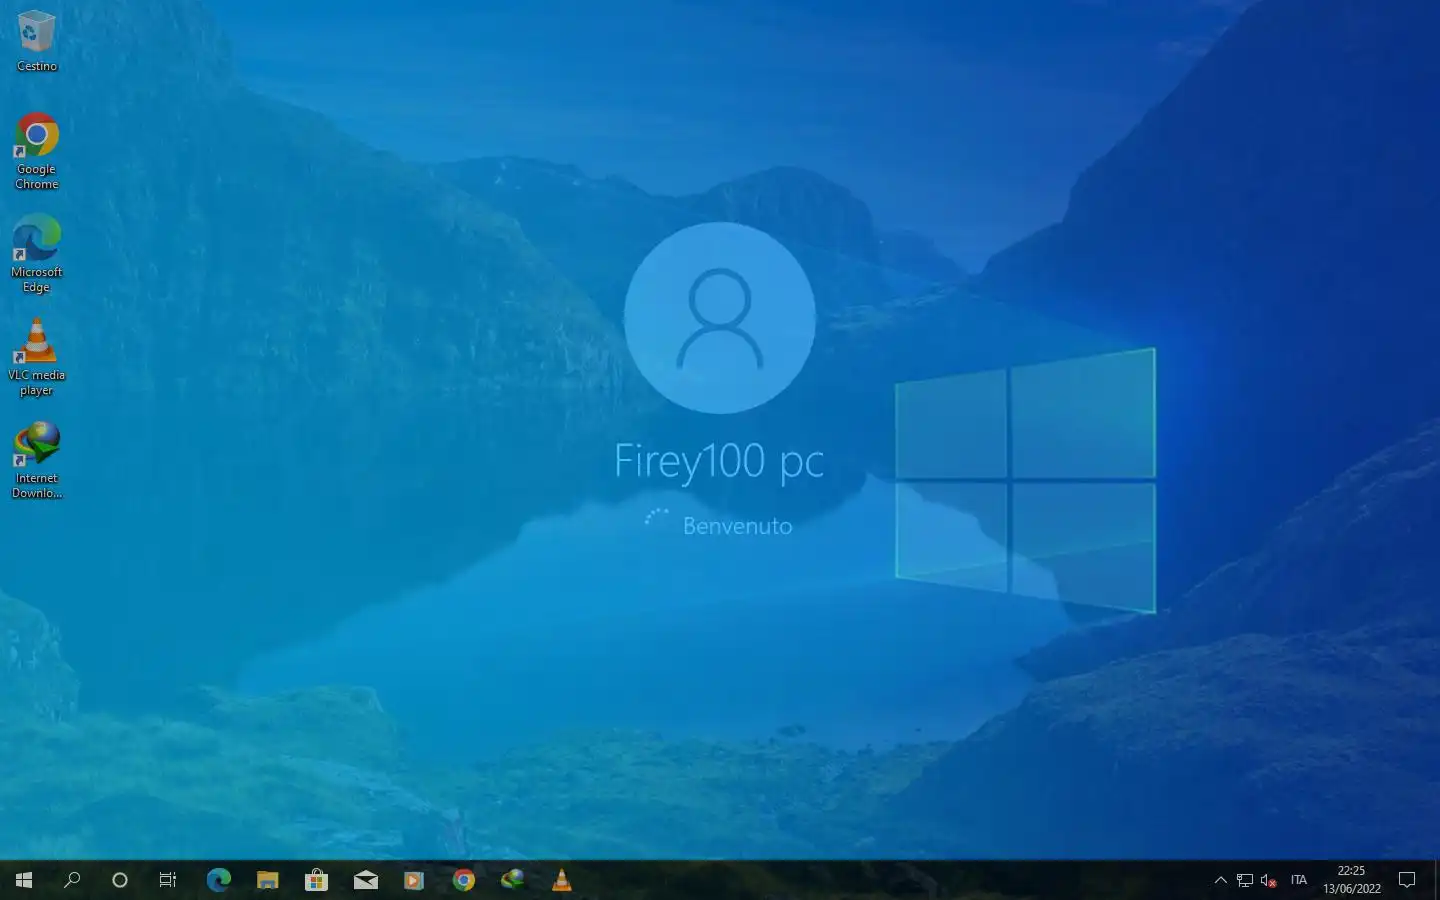Select the Internet Download Manager desktop shortcut

click(36, 460)
